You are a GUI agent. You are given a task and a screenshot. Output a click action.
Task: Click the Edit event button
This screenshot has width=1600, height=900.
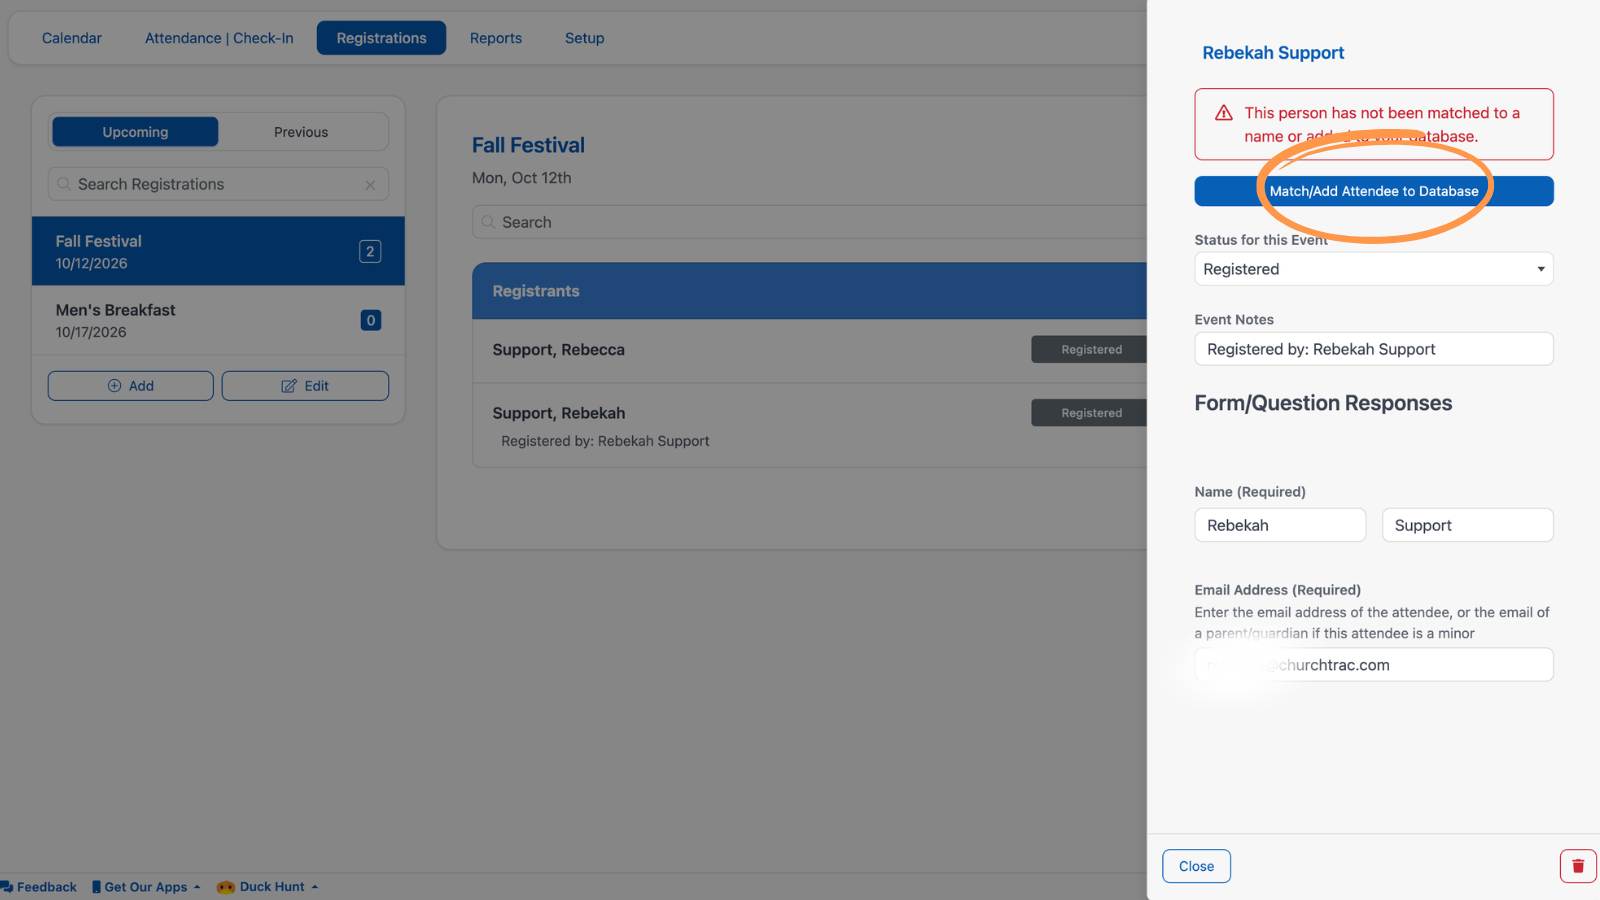click(x=305, y=386)
